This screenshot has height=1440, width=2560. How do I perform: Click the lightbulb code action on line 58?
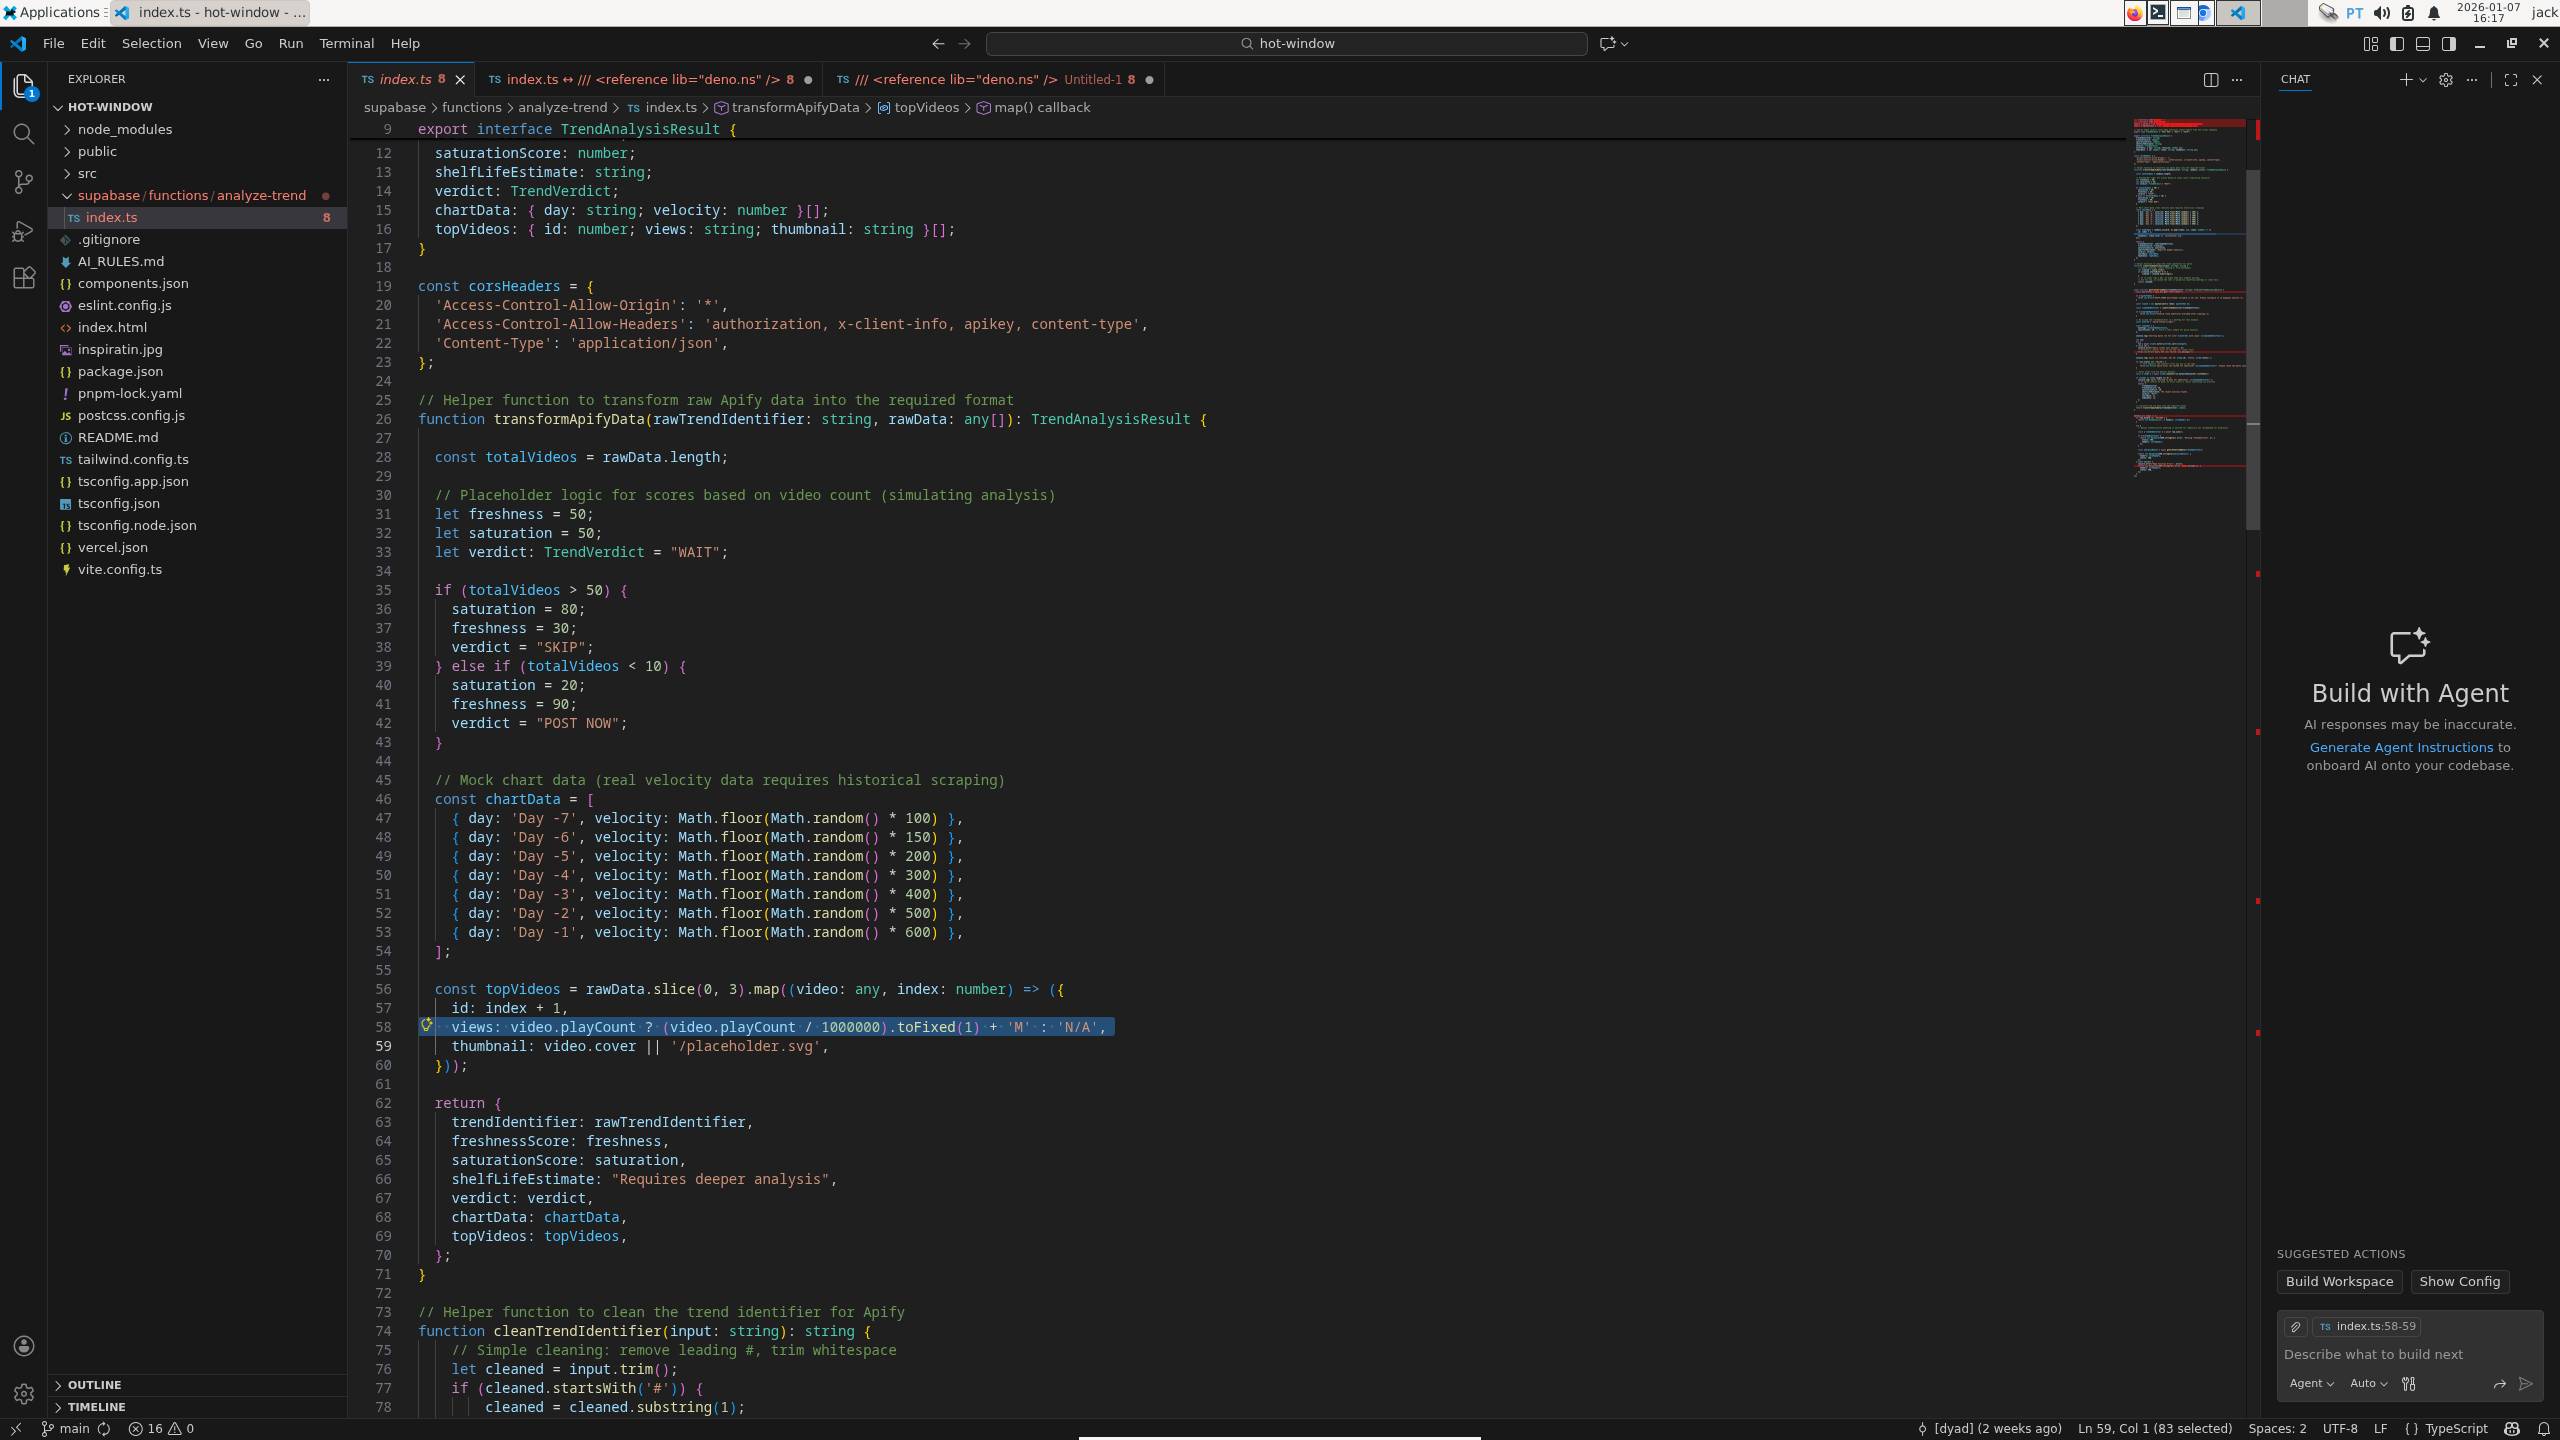click(426, 1025)
